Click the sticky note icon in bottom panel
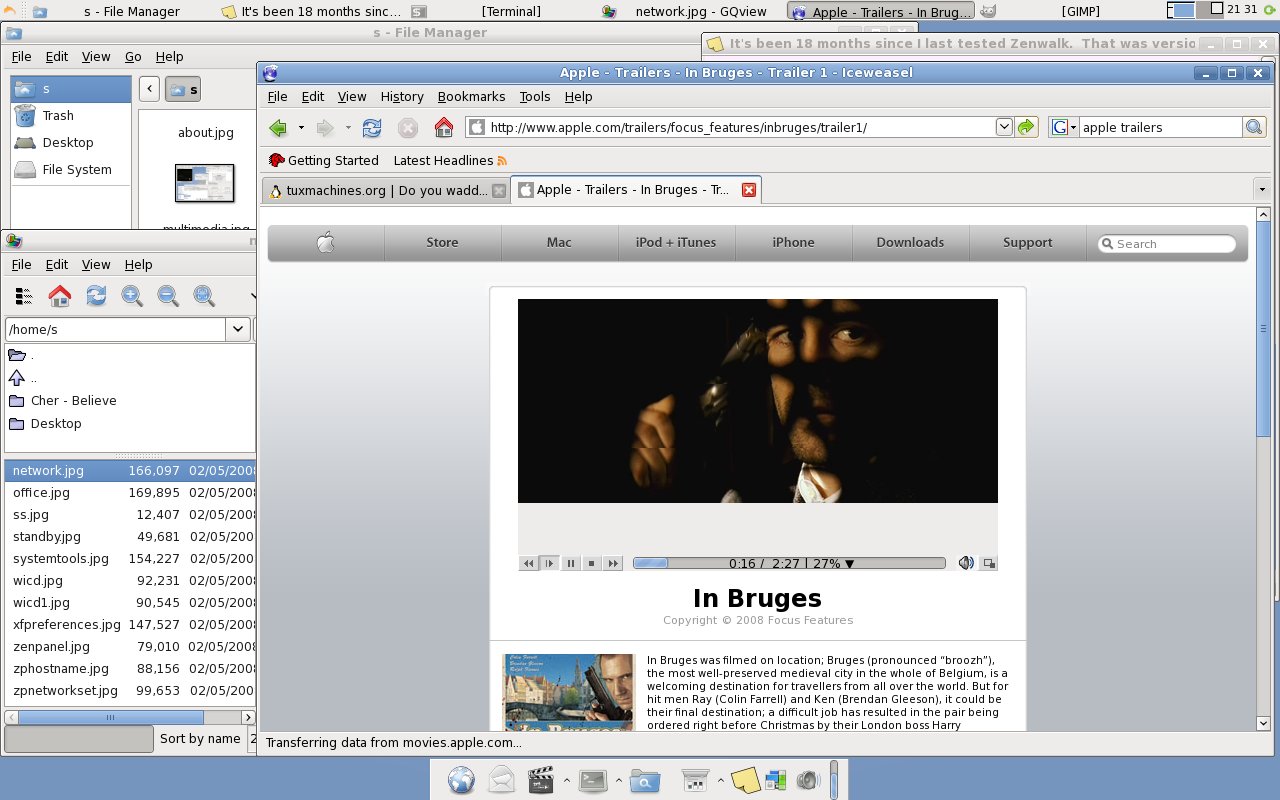This screenshot has width=1280, height=800. pyautogui.click(x=744, y=781)
